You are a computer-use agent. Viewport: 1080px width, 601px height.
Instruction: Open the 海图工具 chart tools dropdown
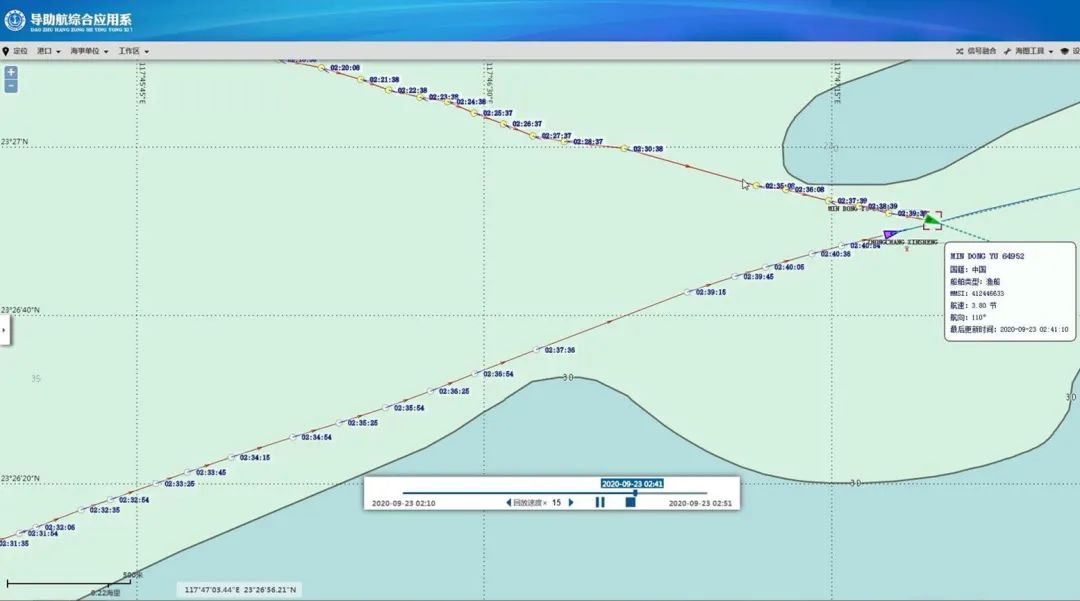[1028, 51]
